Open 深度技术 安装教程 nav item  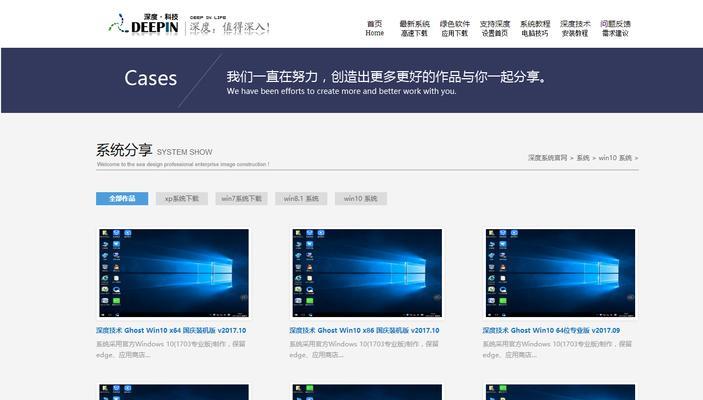click(575, 28)
